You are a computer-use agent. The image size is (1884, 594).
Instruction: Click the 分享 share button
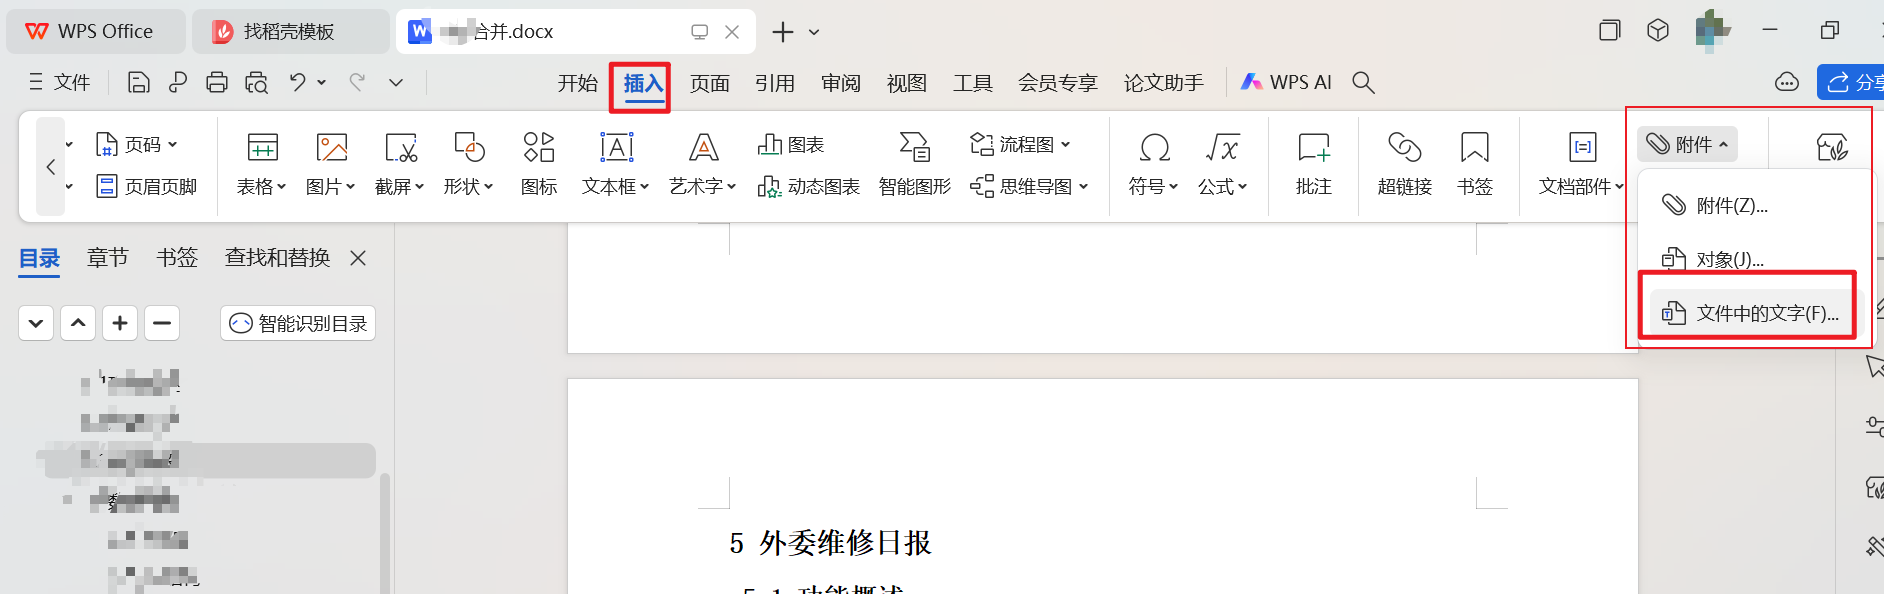(1851, 82)
